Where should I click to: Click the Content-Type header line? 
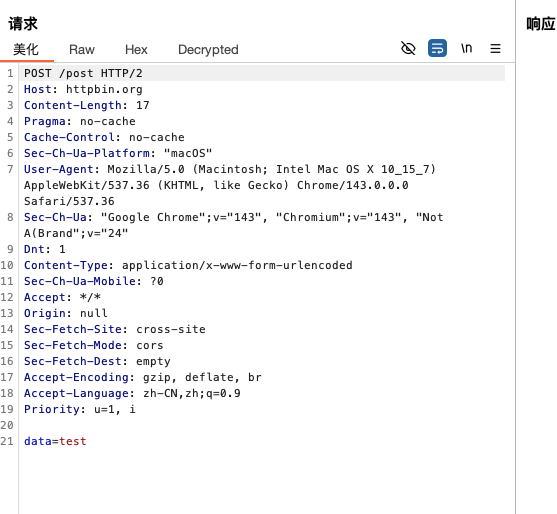click(188, 265)
